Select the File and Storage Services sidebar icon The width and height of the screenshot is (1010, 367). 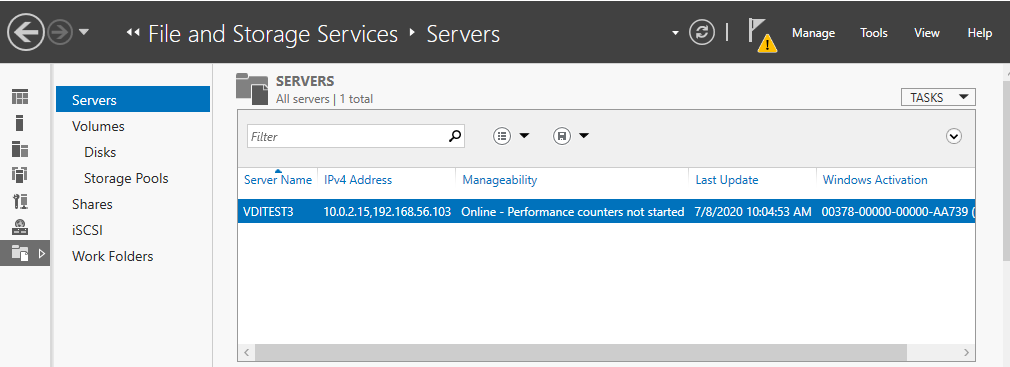tap(21, 254)
